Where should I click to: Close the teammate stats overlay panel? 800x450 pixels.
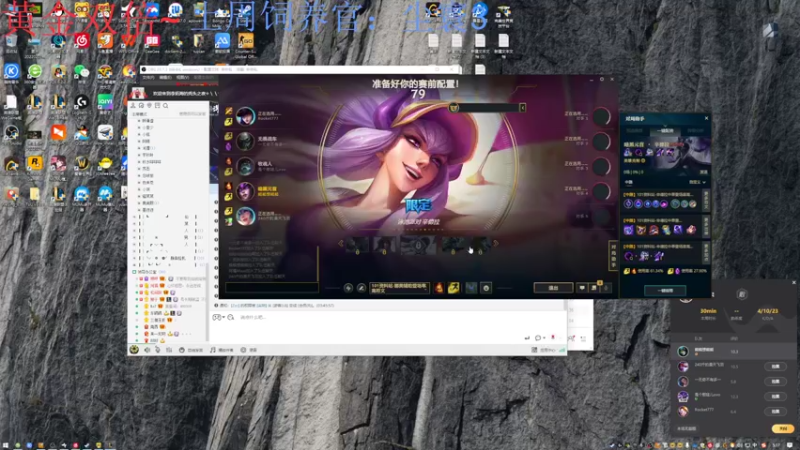tap(793, 282)
